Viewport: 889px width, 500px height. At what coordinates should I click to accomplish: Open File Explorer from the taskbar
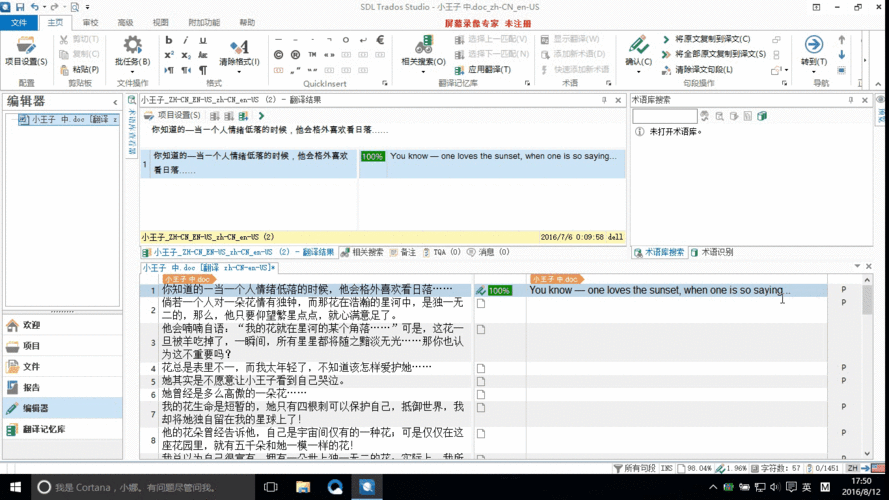(x=303, y=487)
